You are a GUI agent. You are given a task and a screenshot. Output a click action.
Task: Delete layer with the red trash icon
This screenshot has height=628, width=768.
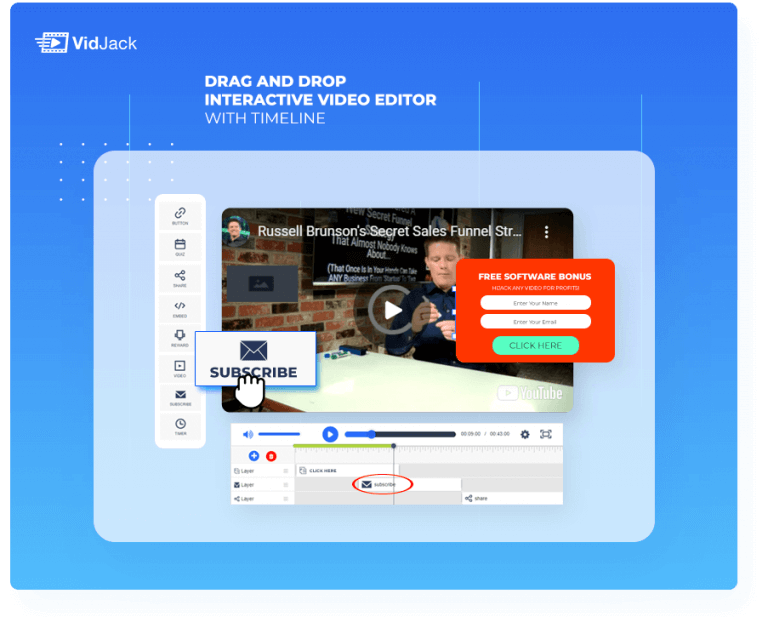271,457
